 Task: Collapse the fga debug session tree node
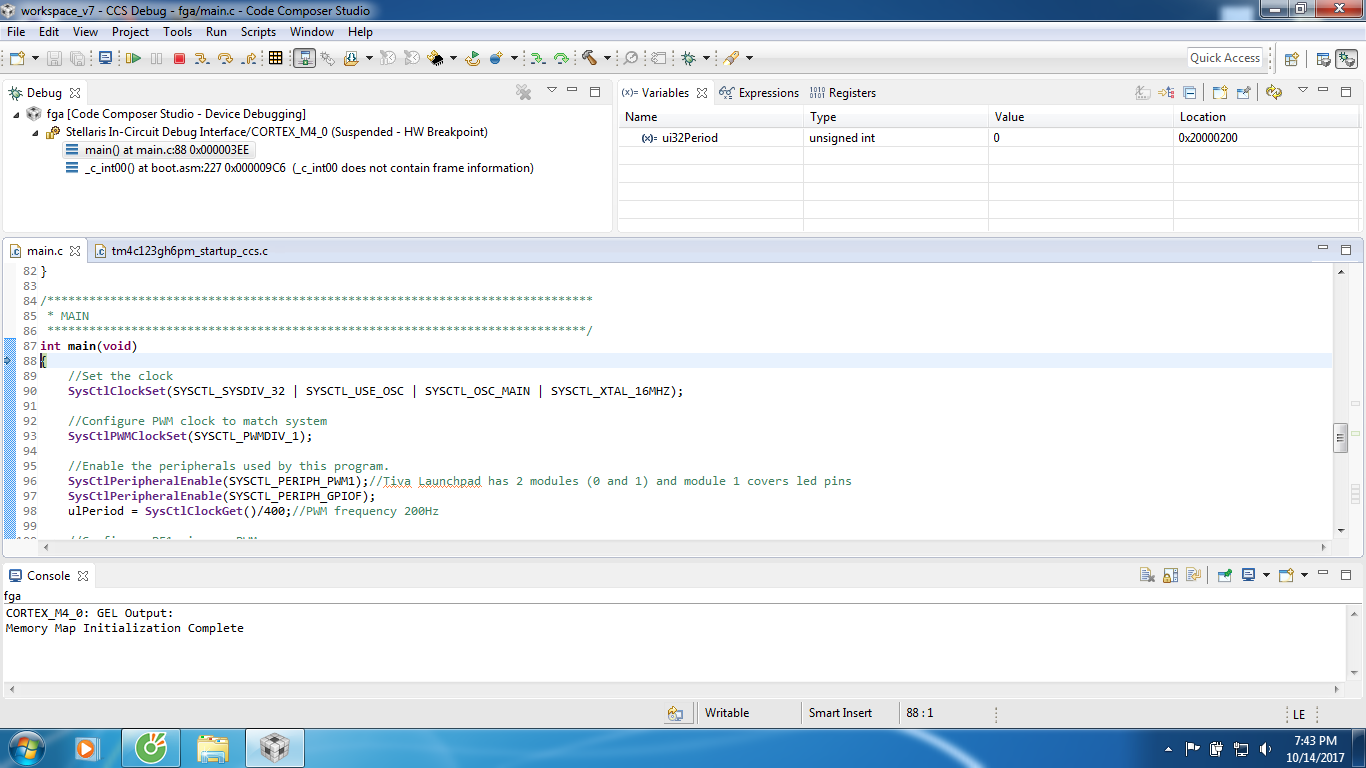(17, 114)
